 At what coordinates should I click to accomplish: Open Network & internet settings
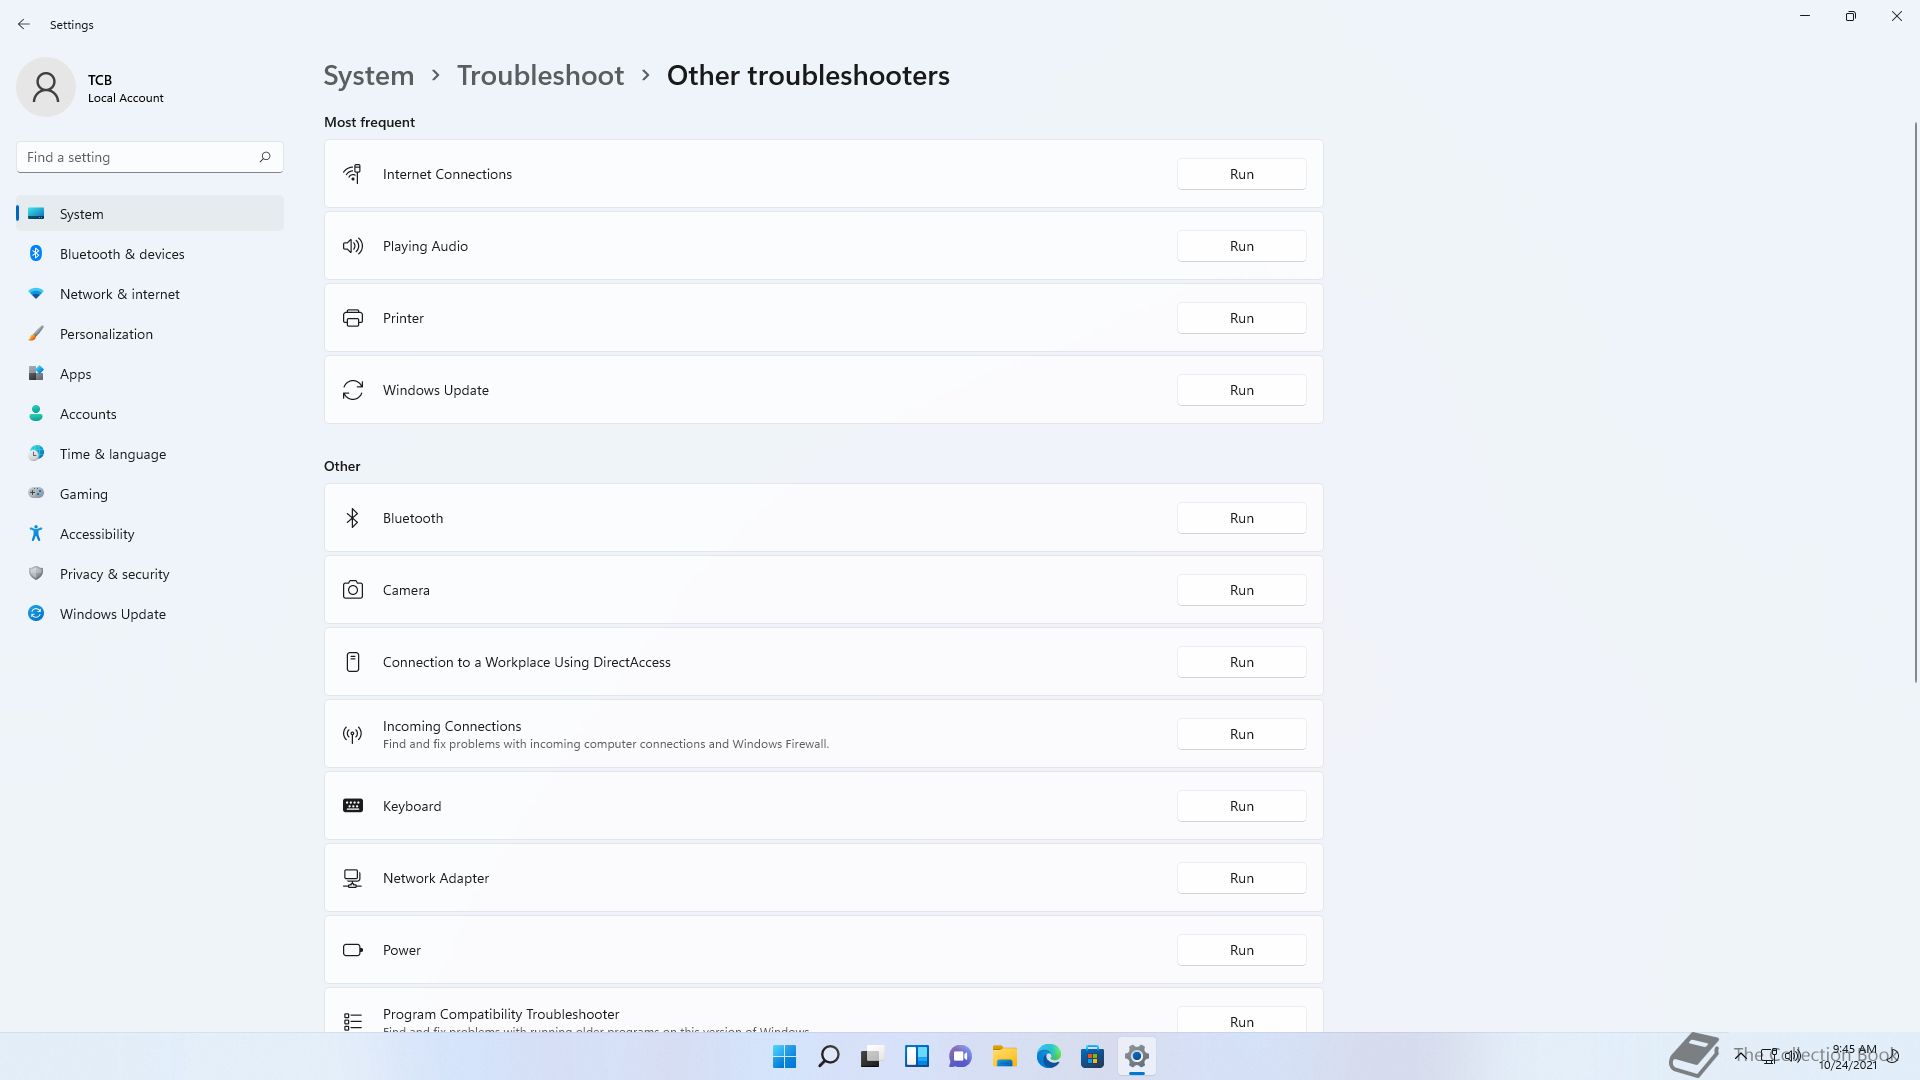(120, 294)
